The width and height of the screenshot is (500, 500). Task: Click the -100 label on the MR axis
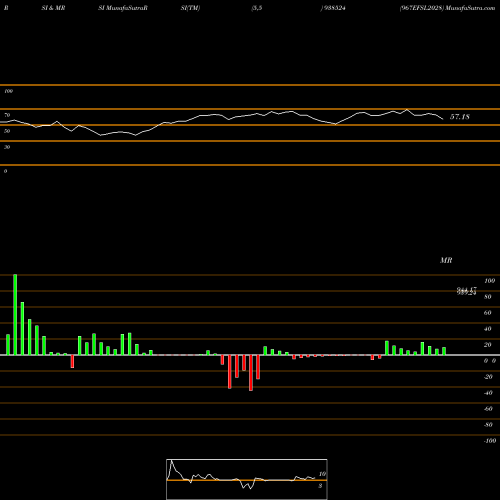490,441
